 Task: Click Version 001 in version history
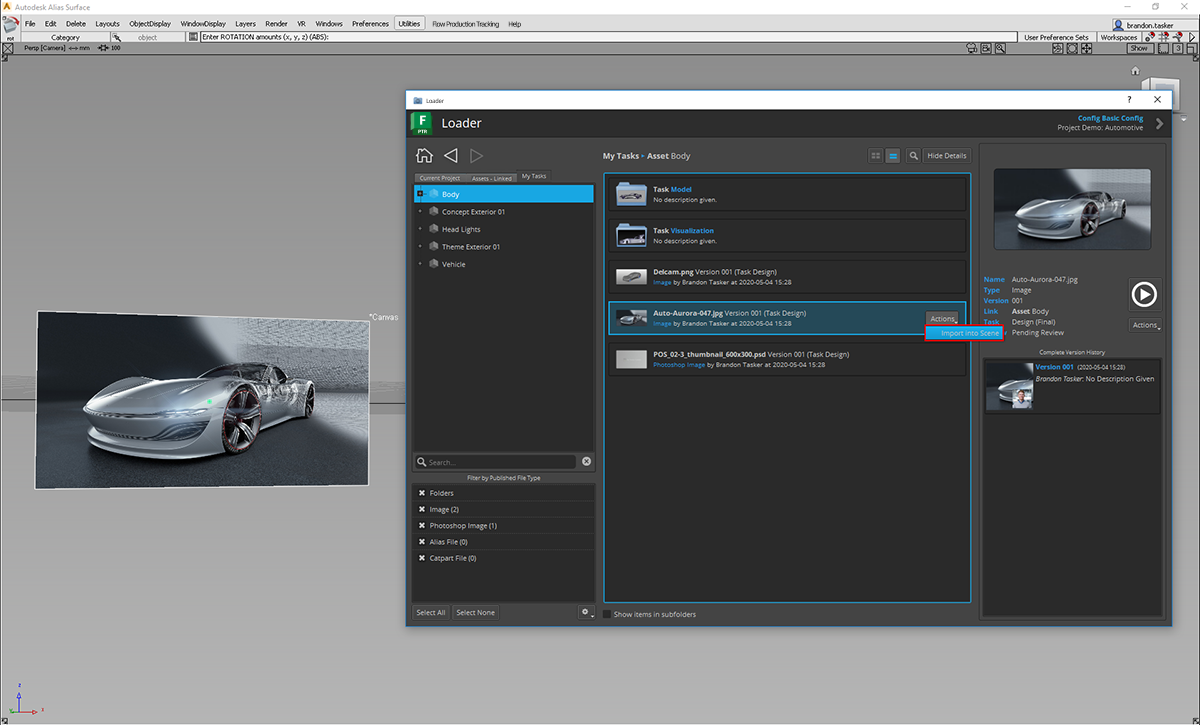(x=1054, y=367)
